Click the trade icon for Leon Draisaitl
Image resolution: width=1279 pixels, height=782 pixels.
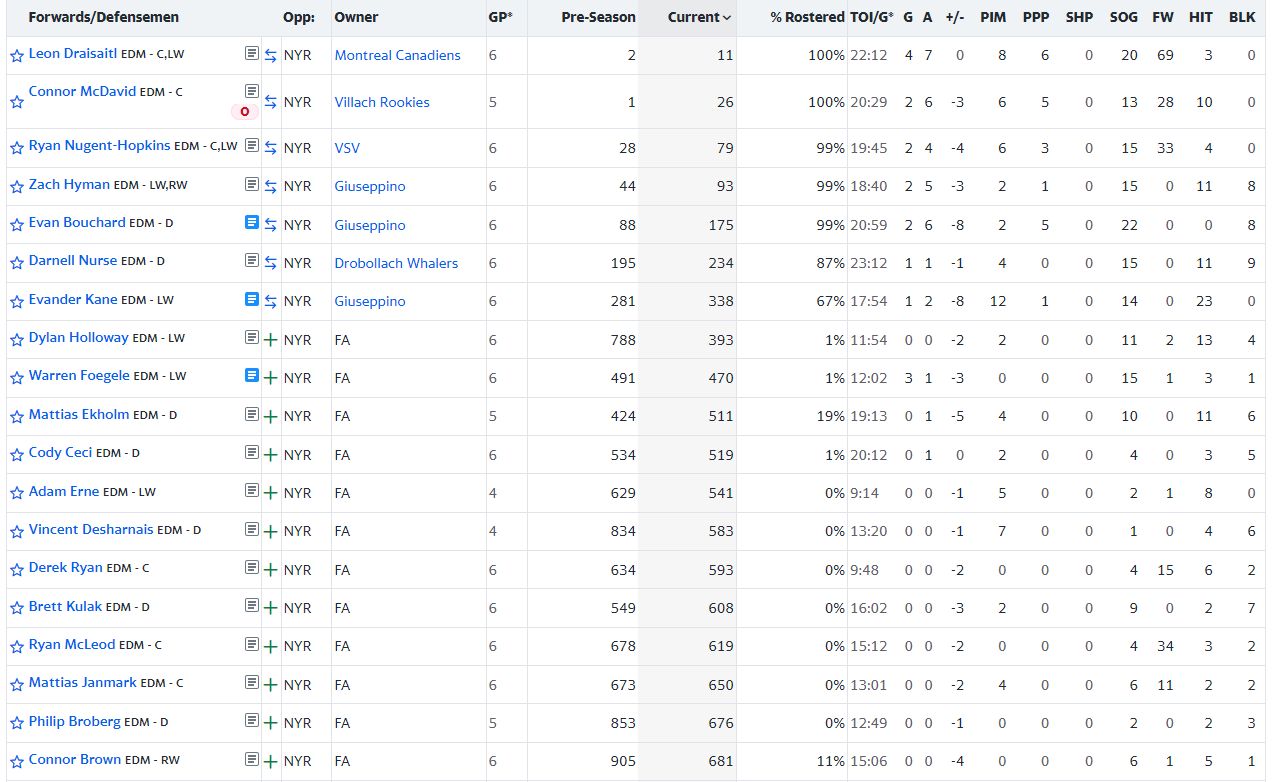tap(270, 56)
